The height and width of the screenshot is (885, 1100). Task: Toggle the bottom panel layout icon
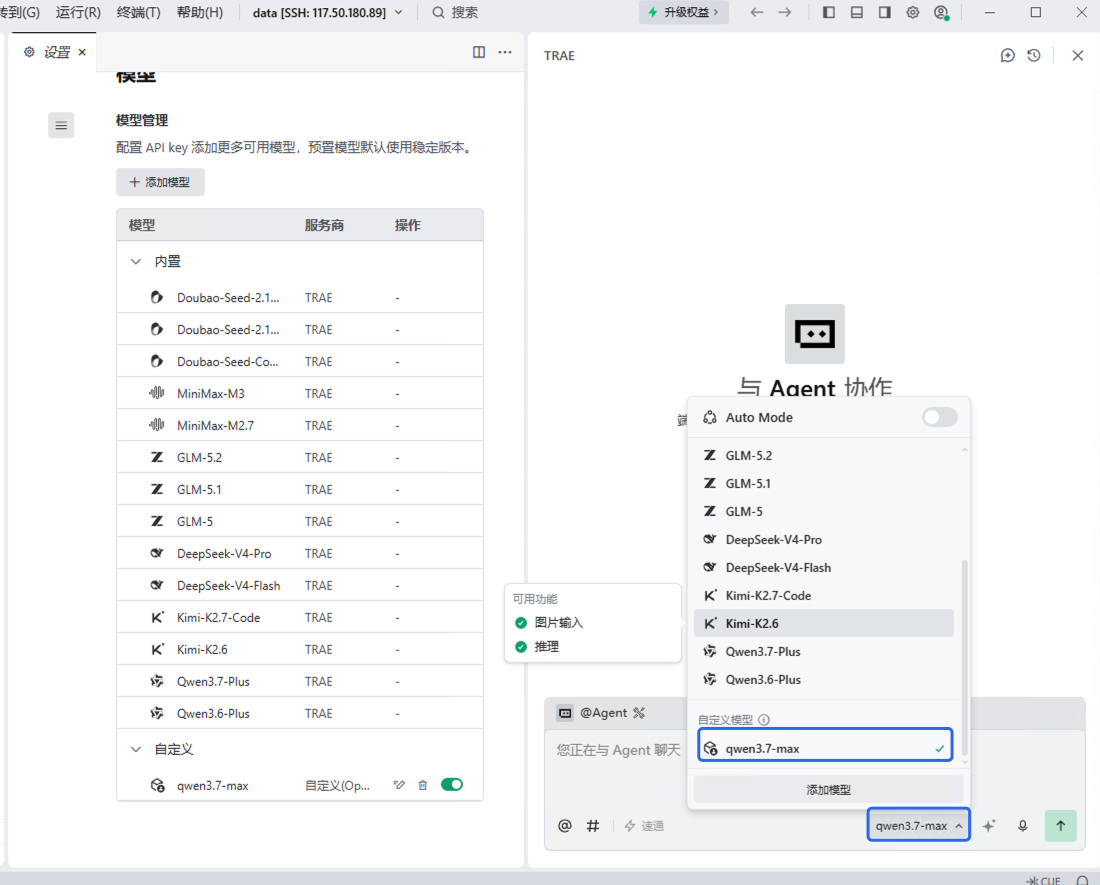(857, 13)
